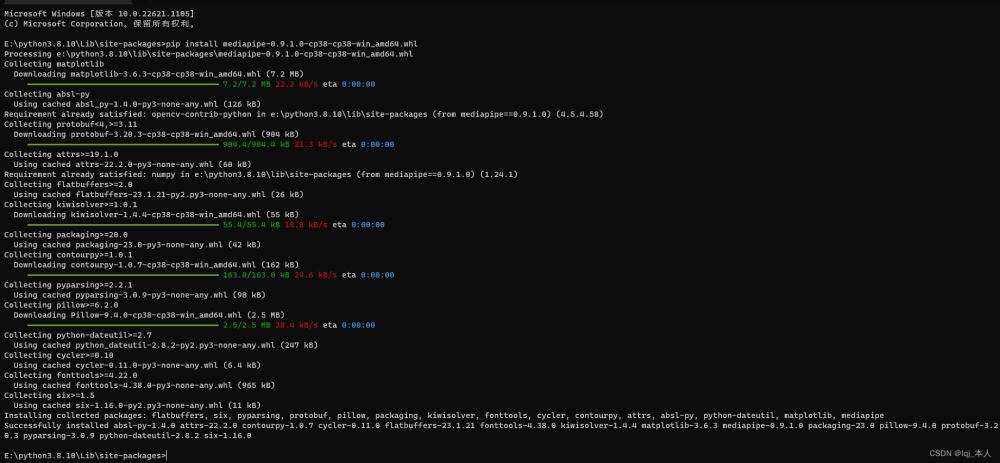
Task: Select Using cached pyparsing-3.0.9 wheel line
Action: (139, 295)
